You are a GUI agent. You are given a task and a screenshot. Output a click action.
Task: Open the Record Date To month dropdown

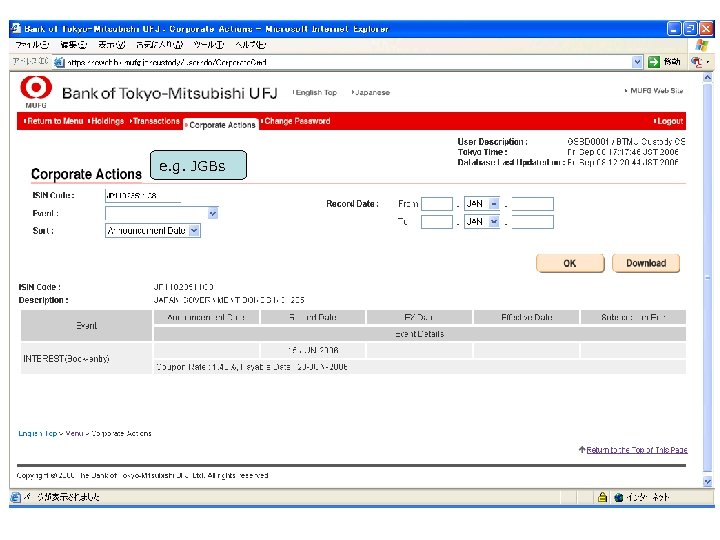(x=494, y=222)
